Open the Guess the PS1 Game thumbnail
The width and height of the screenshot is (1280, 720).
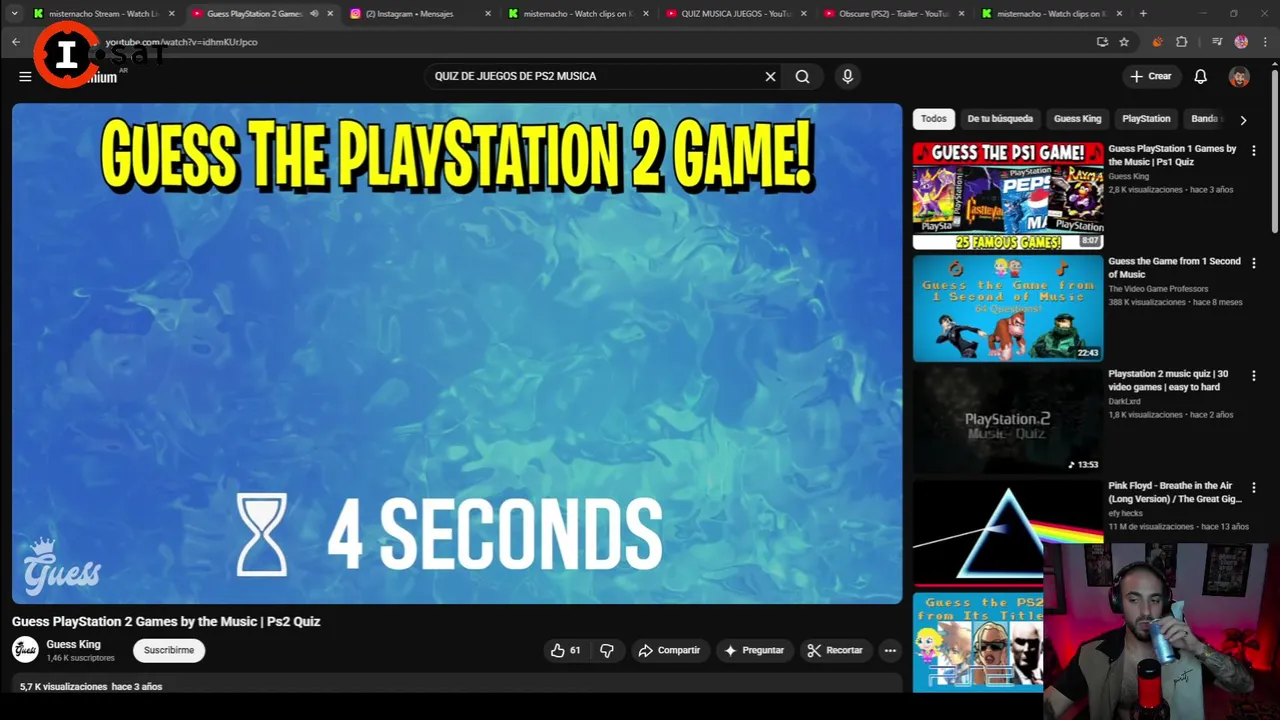coord(1008,195)
